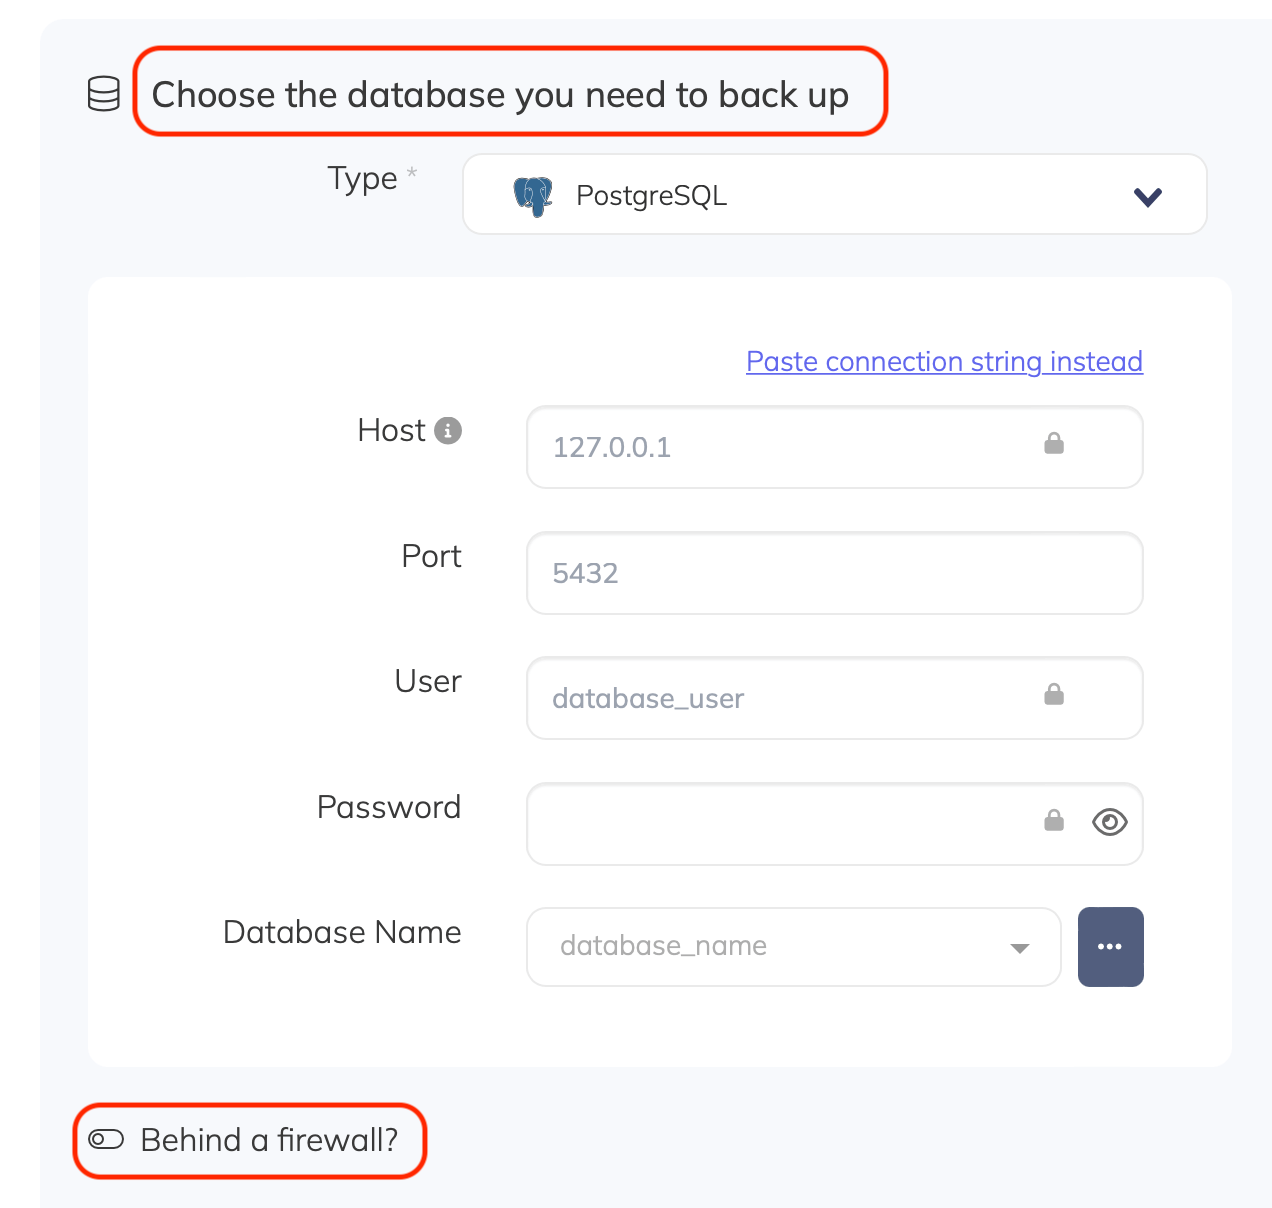The height and width of the screenshot is (1208, 1272).
Task: Focus the database_user input field
Action: [800, 698]
